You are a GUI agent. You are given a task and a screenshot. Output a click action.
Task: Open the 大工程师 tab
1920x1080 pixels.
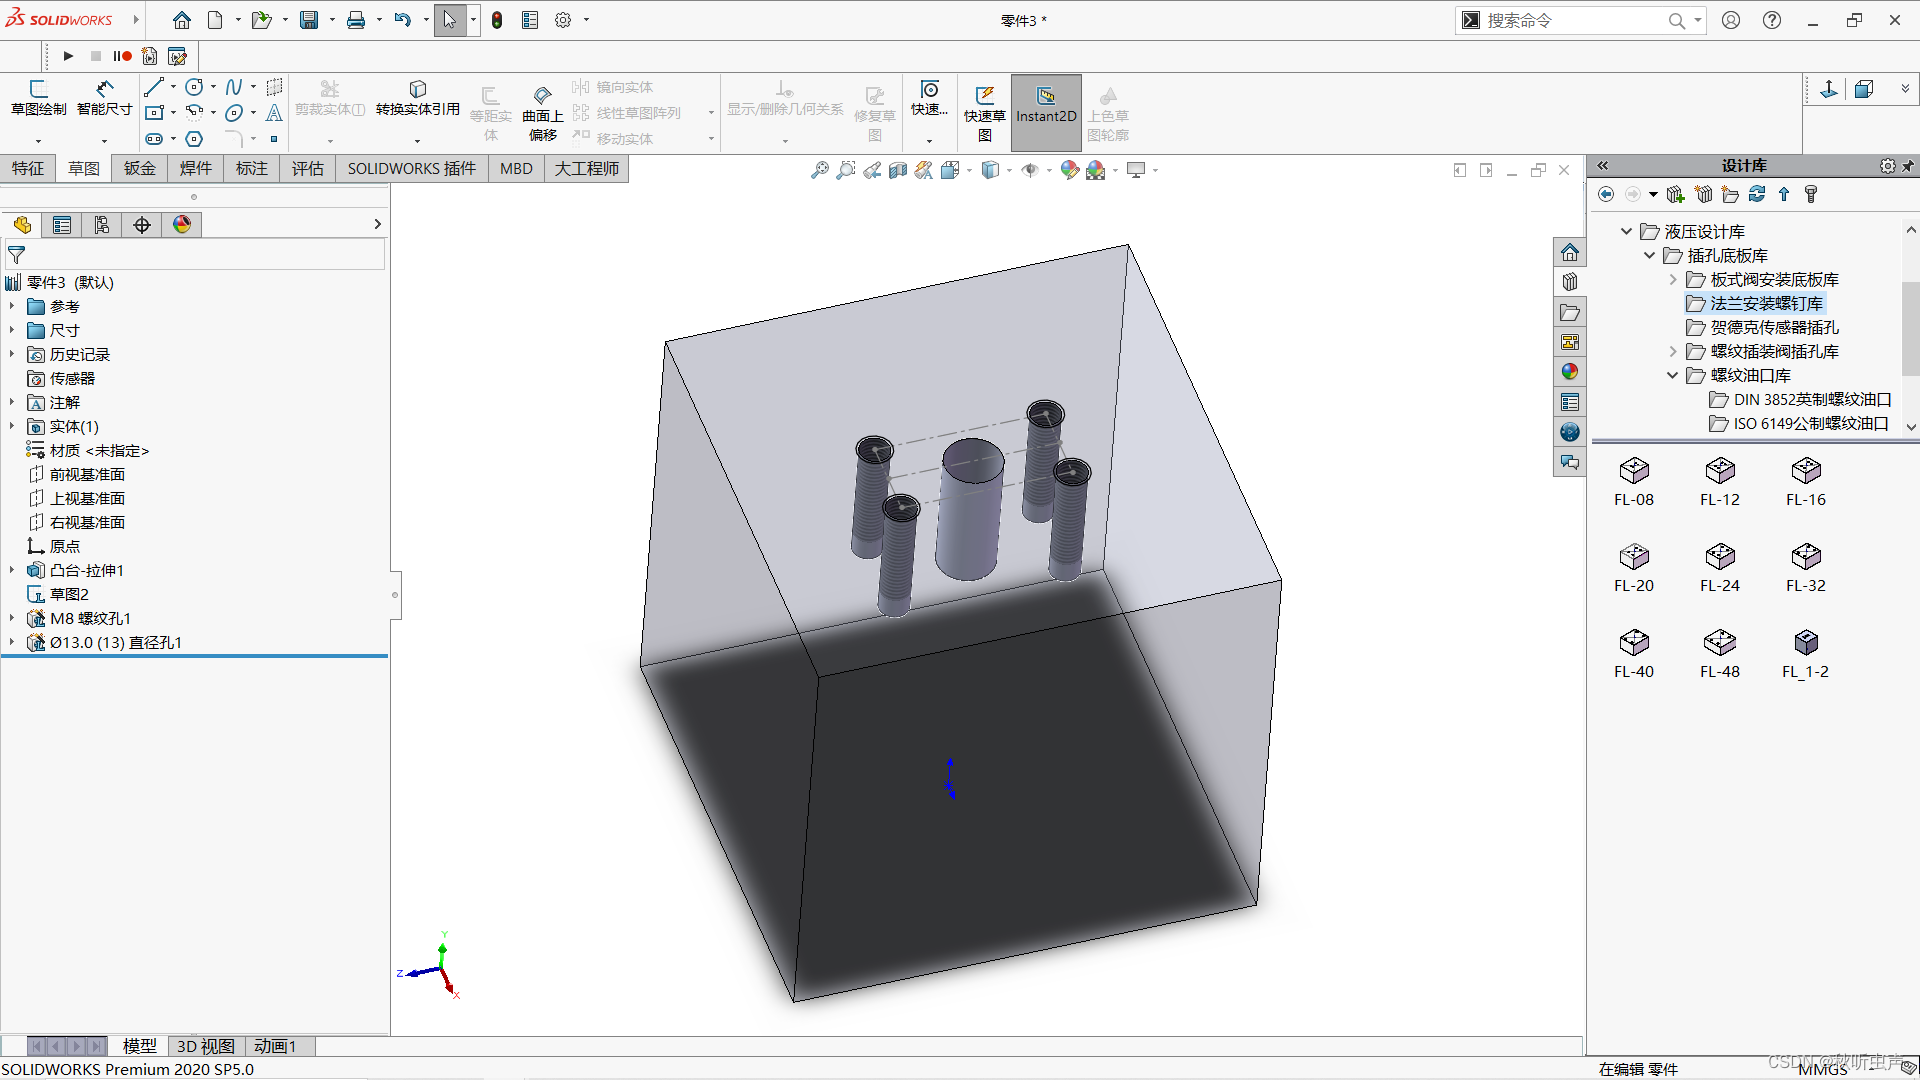click(587, 168)
